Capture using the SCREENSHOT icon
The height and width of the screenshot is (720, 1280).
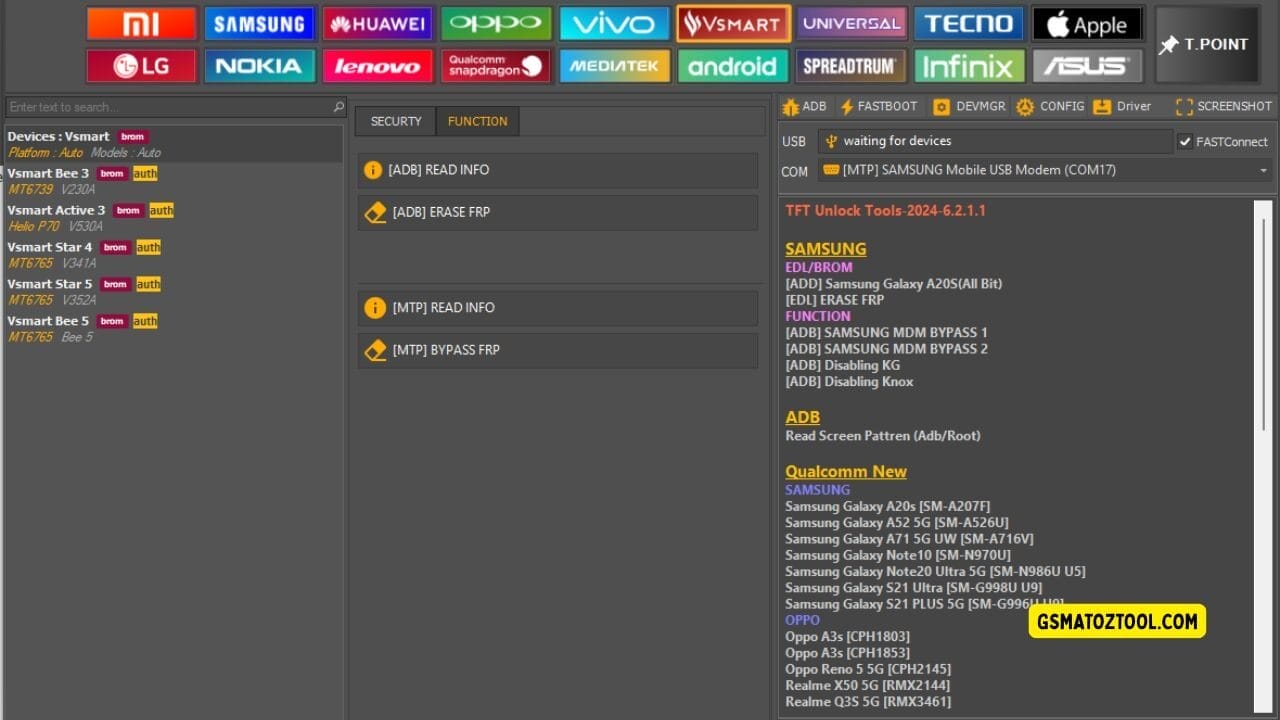(x=1222, y=106)
